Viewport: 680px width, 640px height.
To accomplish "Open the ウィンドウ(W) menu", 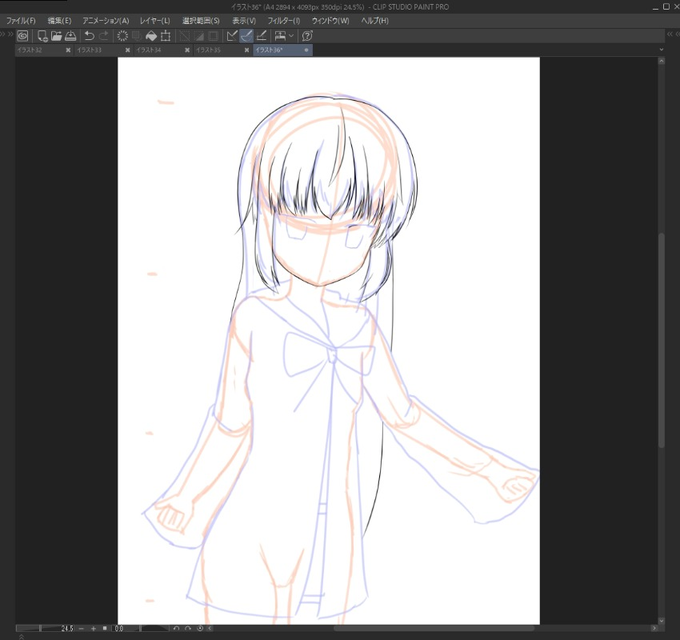I will click(330, 21).
